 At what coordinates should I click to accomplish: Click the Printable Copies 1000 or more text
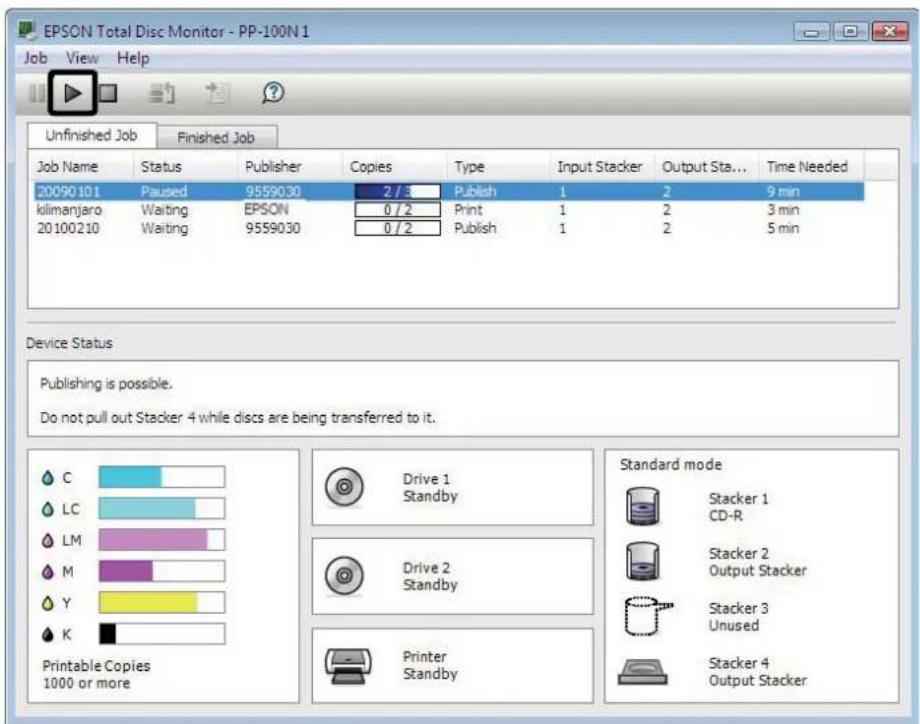click(96, 674)
